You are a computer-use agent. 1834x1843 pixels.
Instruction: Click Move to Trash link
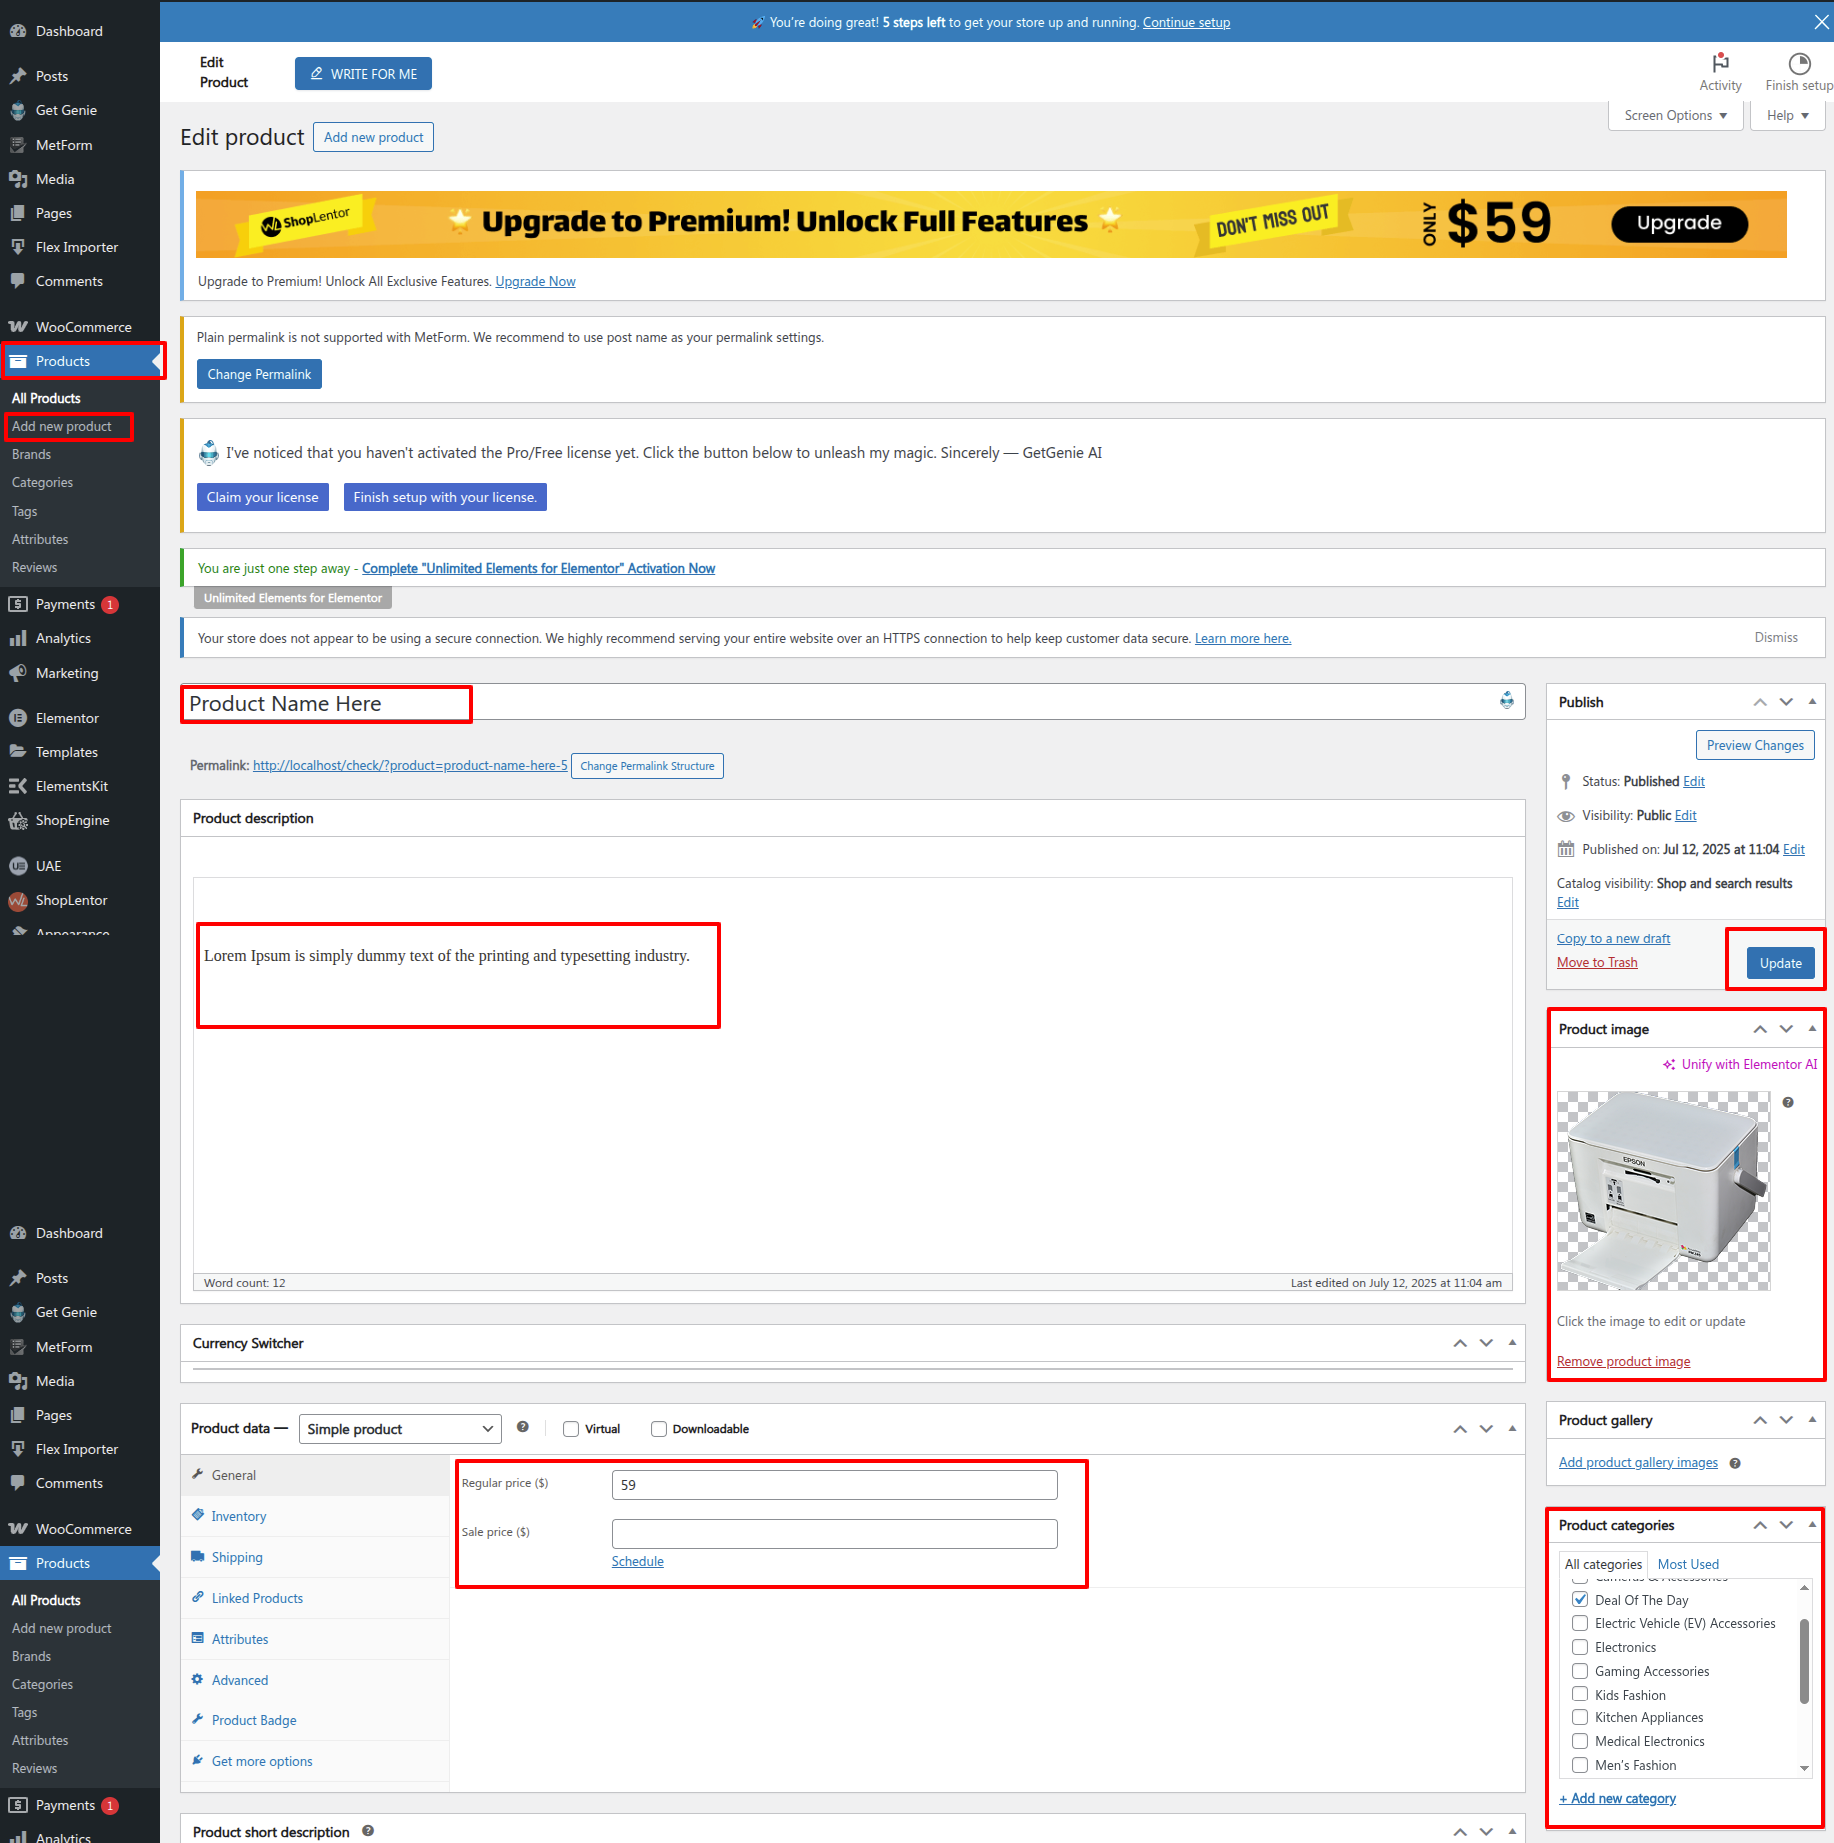point(1597,962)
